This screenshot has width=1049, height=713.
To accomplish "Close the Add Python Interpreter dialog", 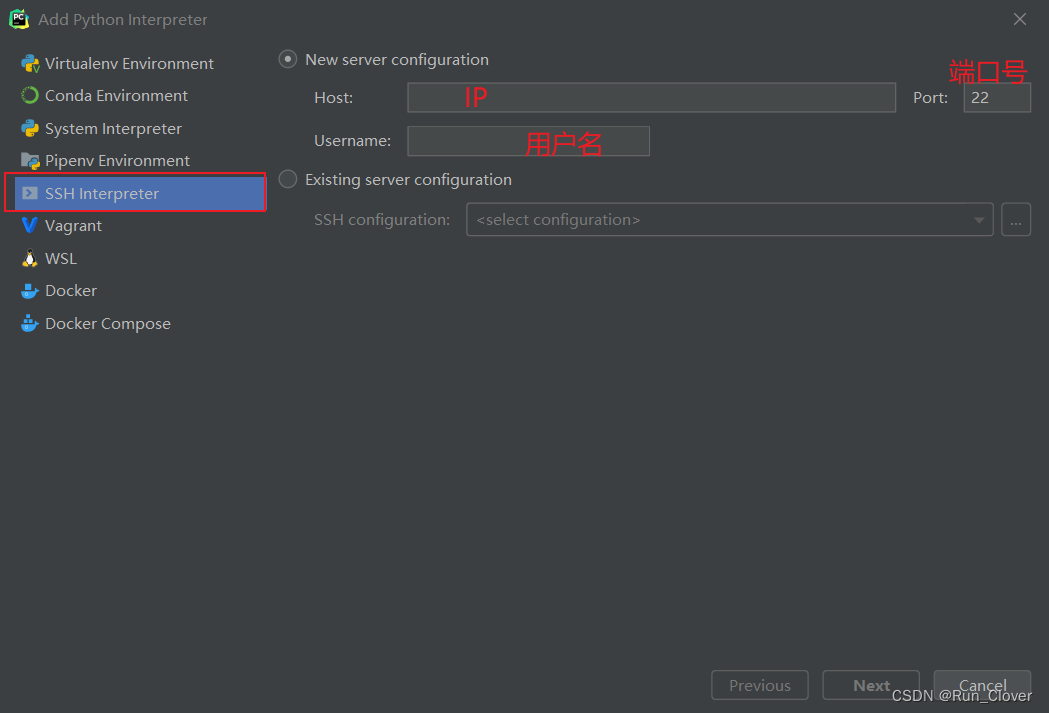I will point(1020,19).
